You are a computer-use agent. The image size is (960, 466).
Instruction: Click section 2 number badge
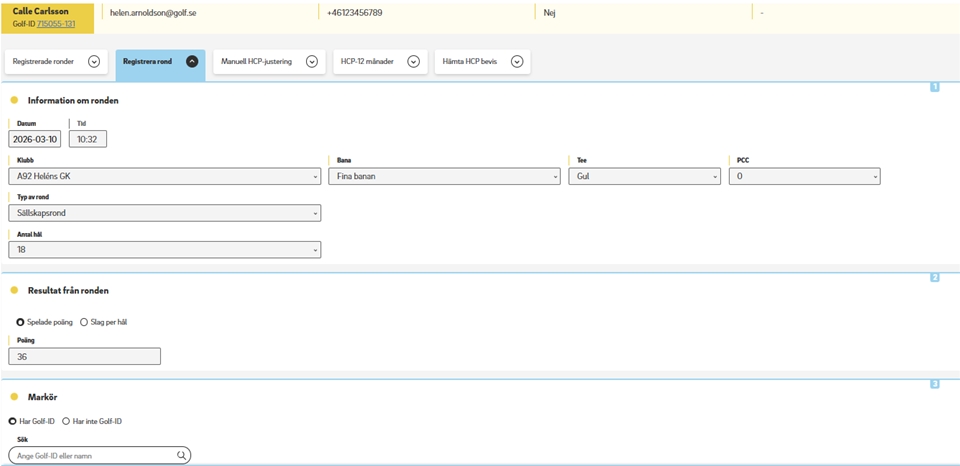tap(935, 277)
